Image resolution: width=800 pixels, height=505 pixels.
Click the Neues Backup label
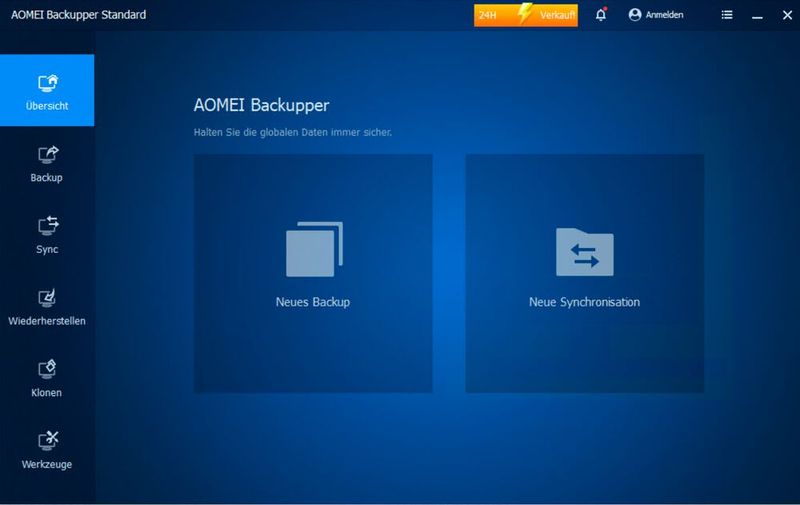coord(313,302)
